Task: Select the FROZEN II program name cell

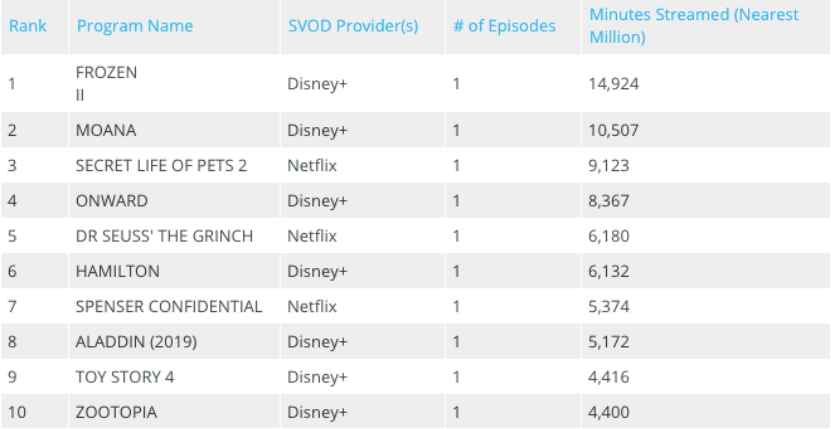Action: tap(106, 83)
